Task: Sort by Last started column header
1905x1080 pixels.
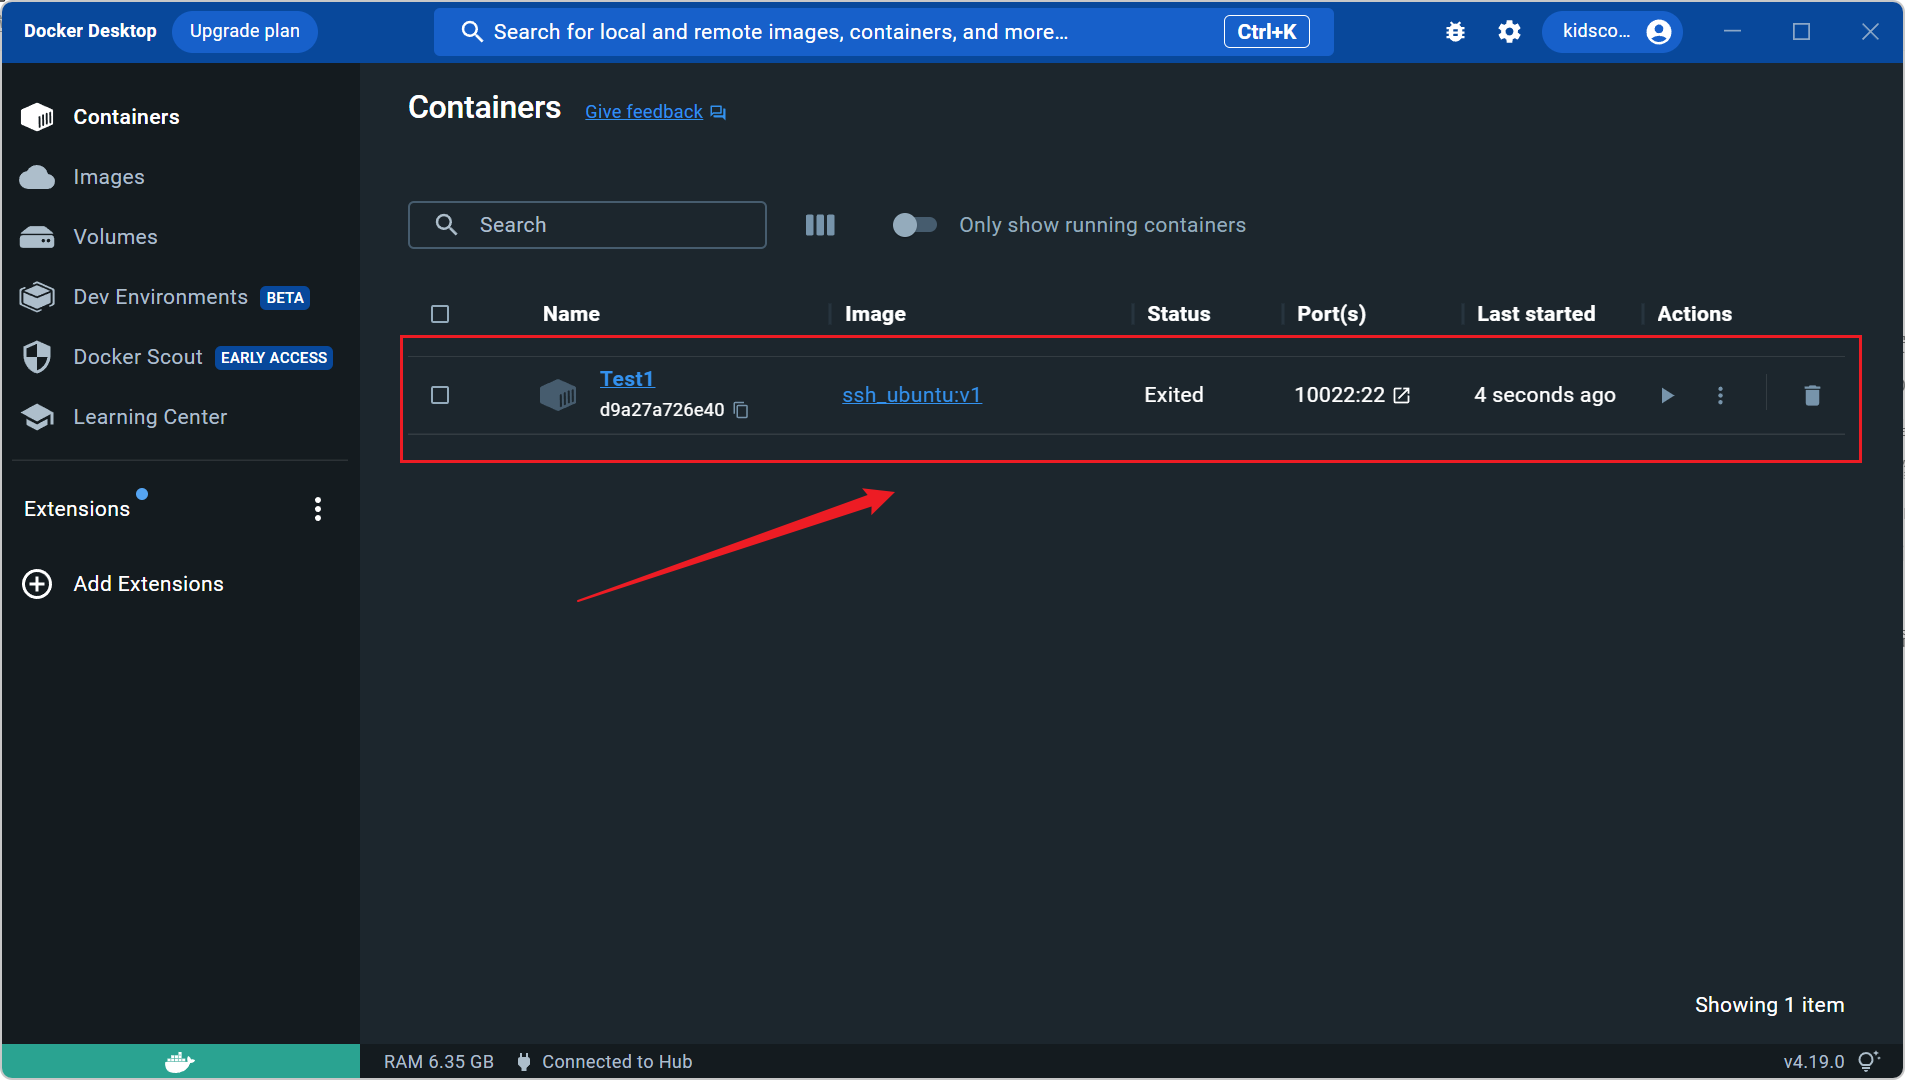Action: pyautogui.click(x=1536, y=314)
